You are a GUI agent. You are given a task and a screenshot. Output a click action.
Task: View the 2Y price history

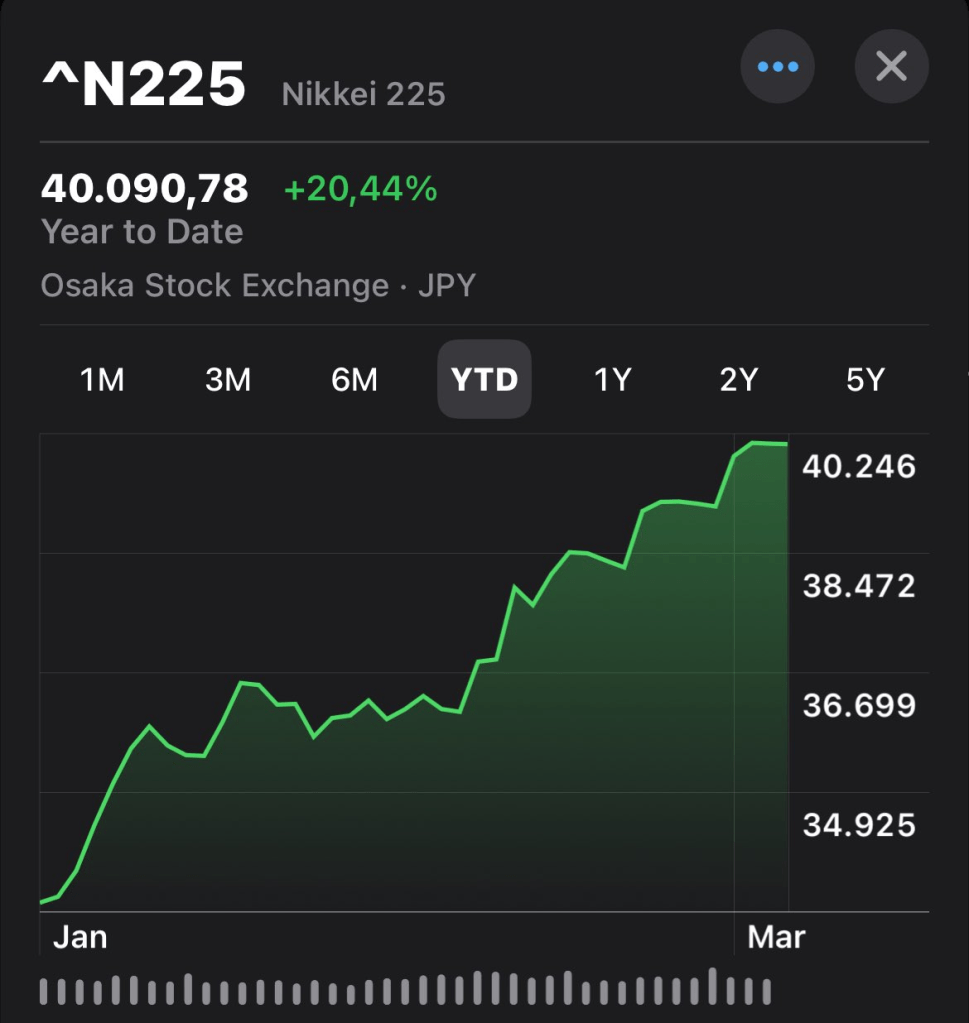(x=739, y=380)
